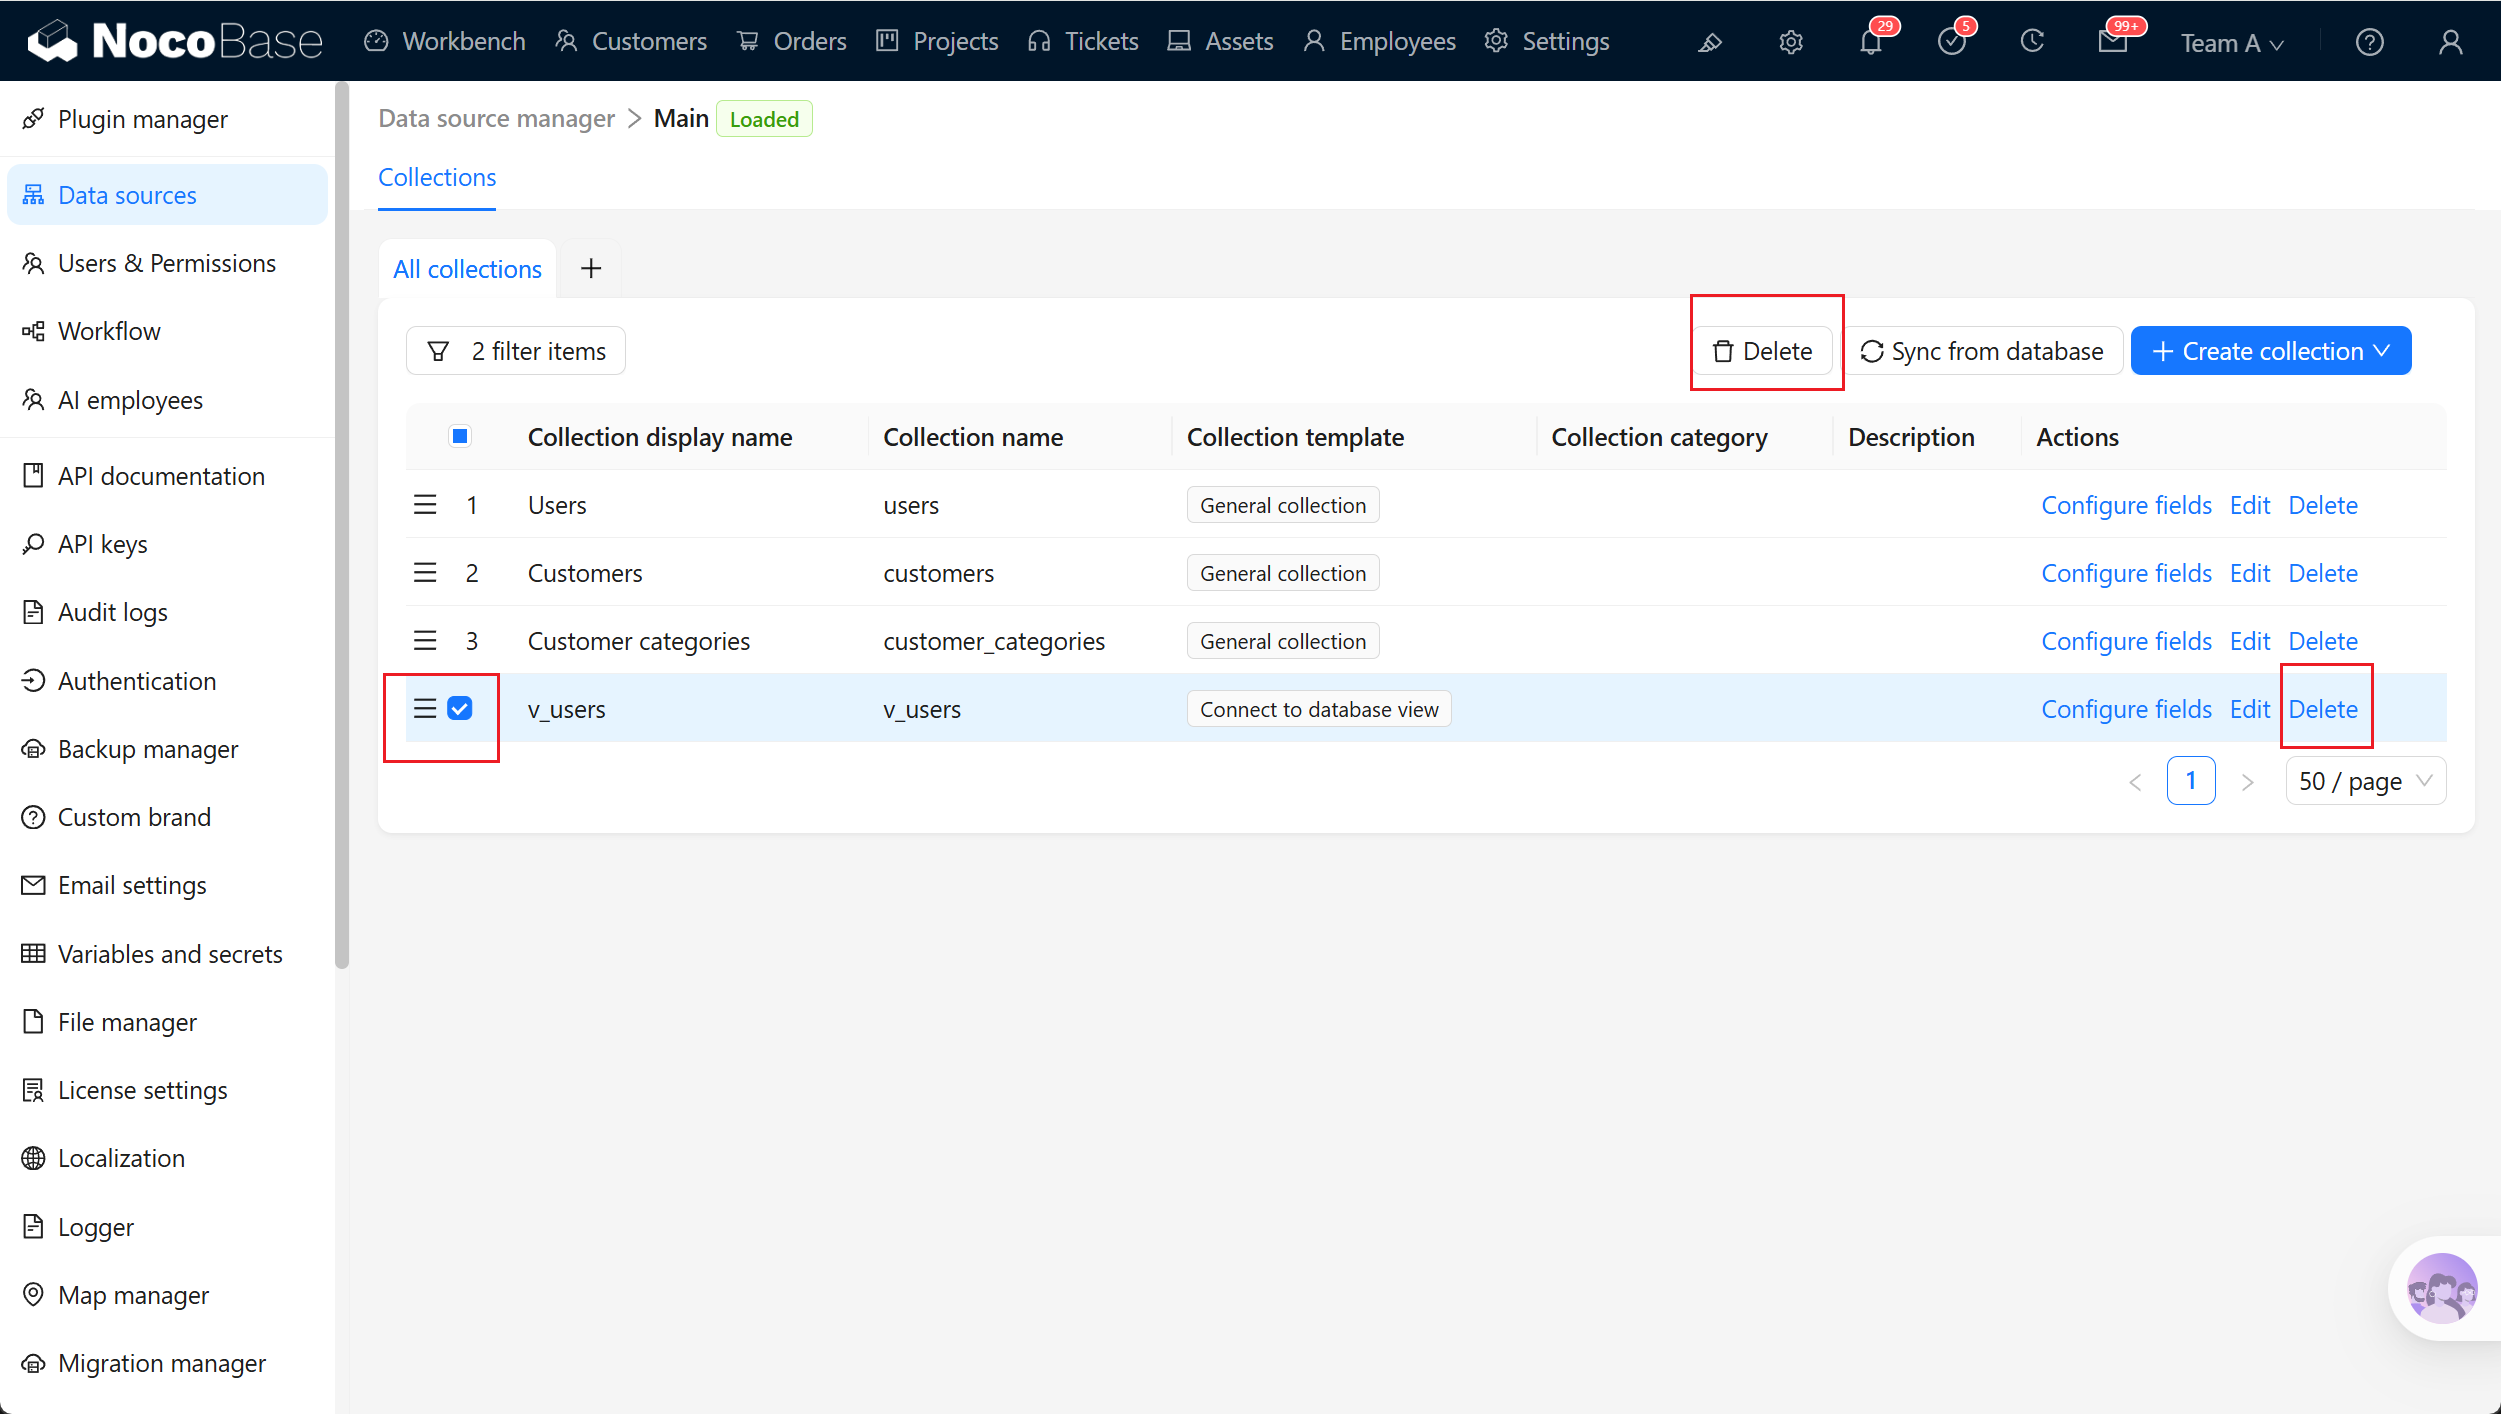The width and height of the screenshot is (2501, 1414).
Task: Uncheck the v_users row checkbox
Action: [x=460, y=708]
